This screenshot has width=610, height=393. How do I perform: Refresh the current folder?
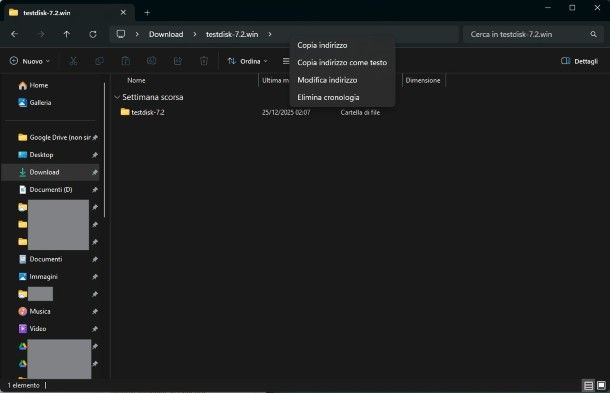[93, 34]
